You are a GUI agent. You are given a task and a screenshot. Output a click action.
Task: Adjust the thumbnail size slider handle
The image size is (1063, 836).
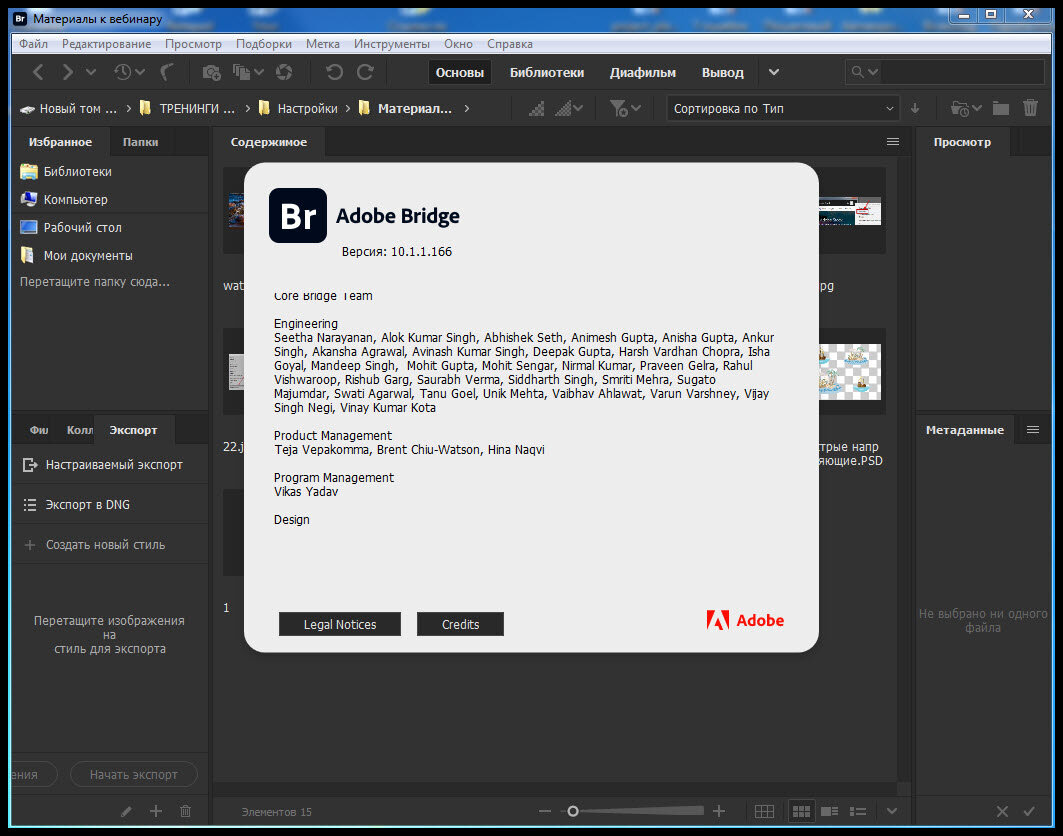pos(573,811)
